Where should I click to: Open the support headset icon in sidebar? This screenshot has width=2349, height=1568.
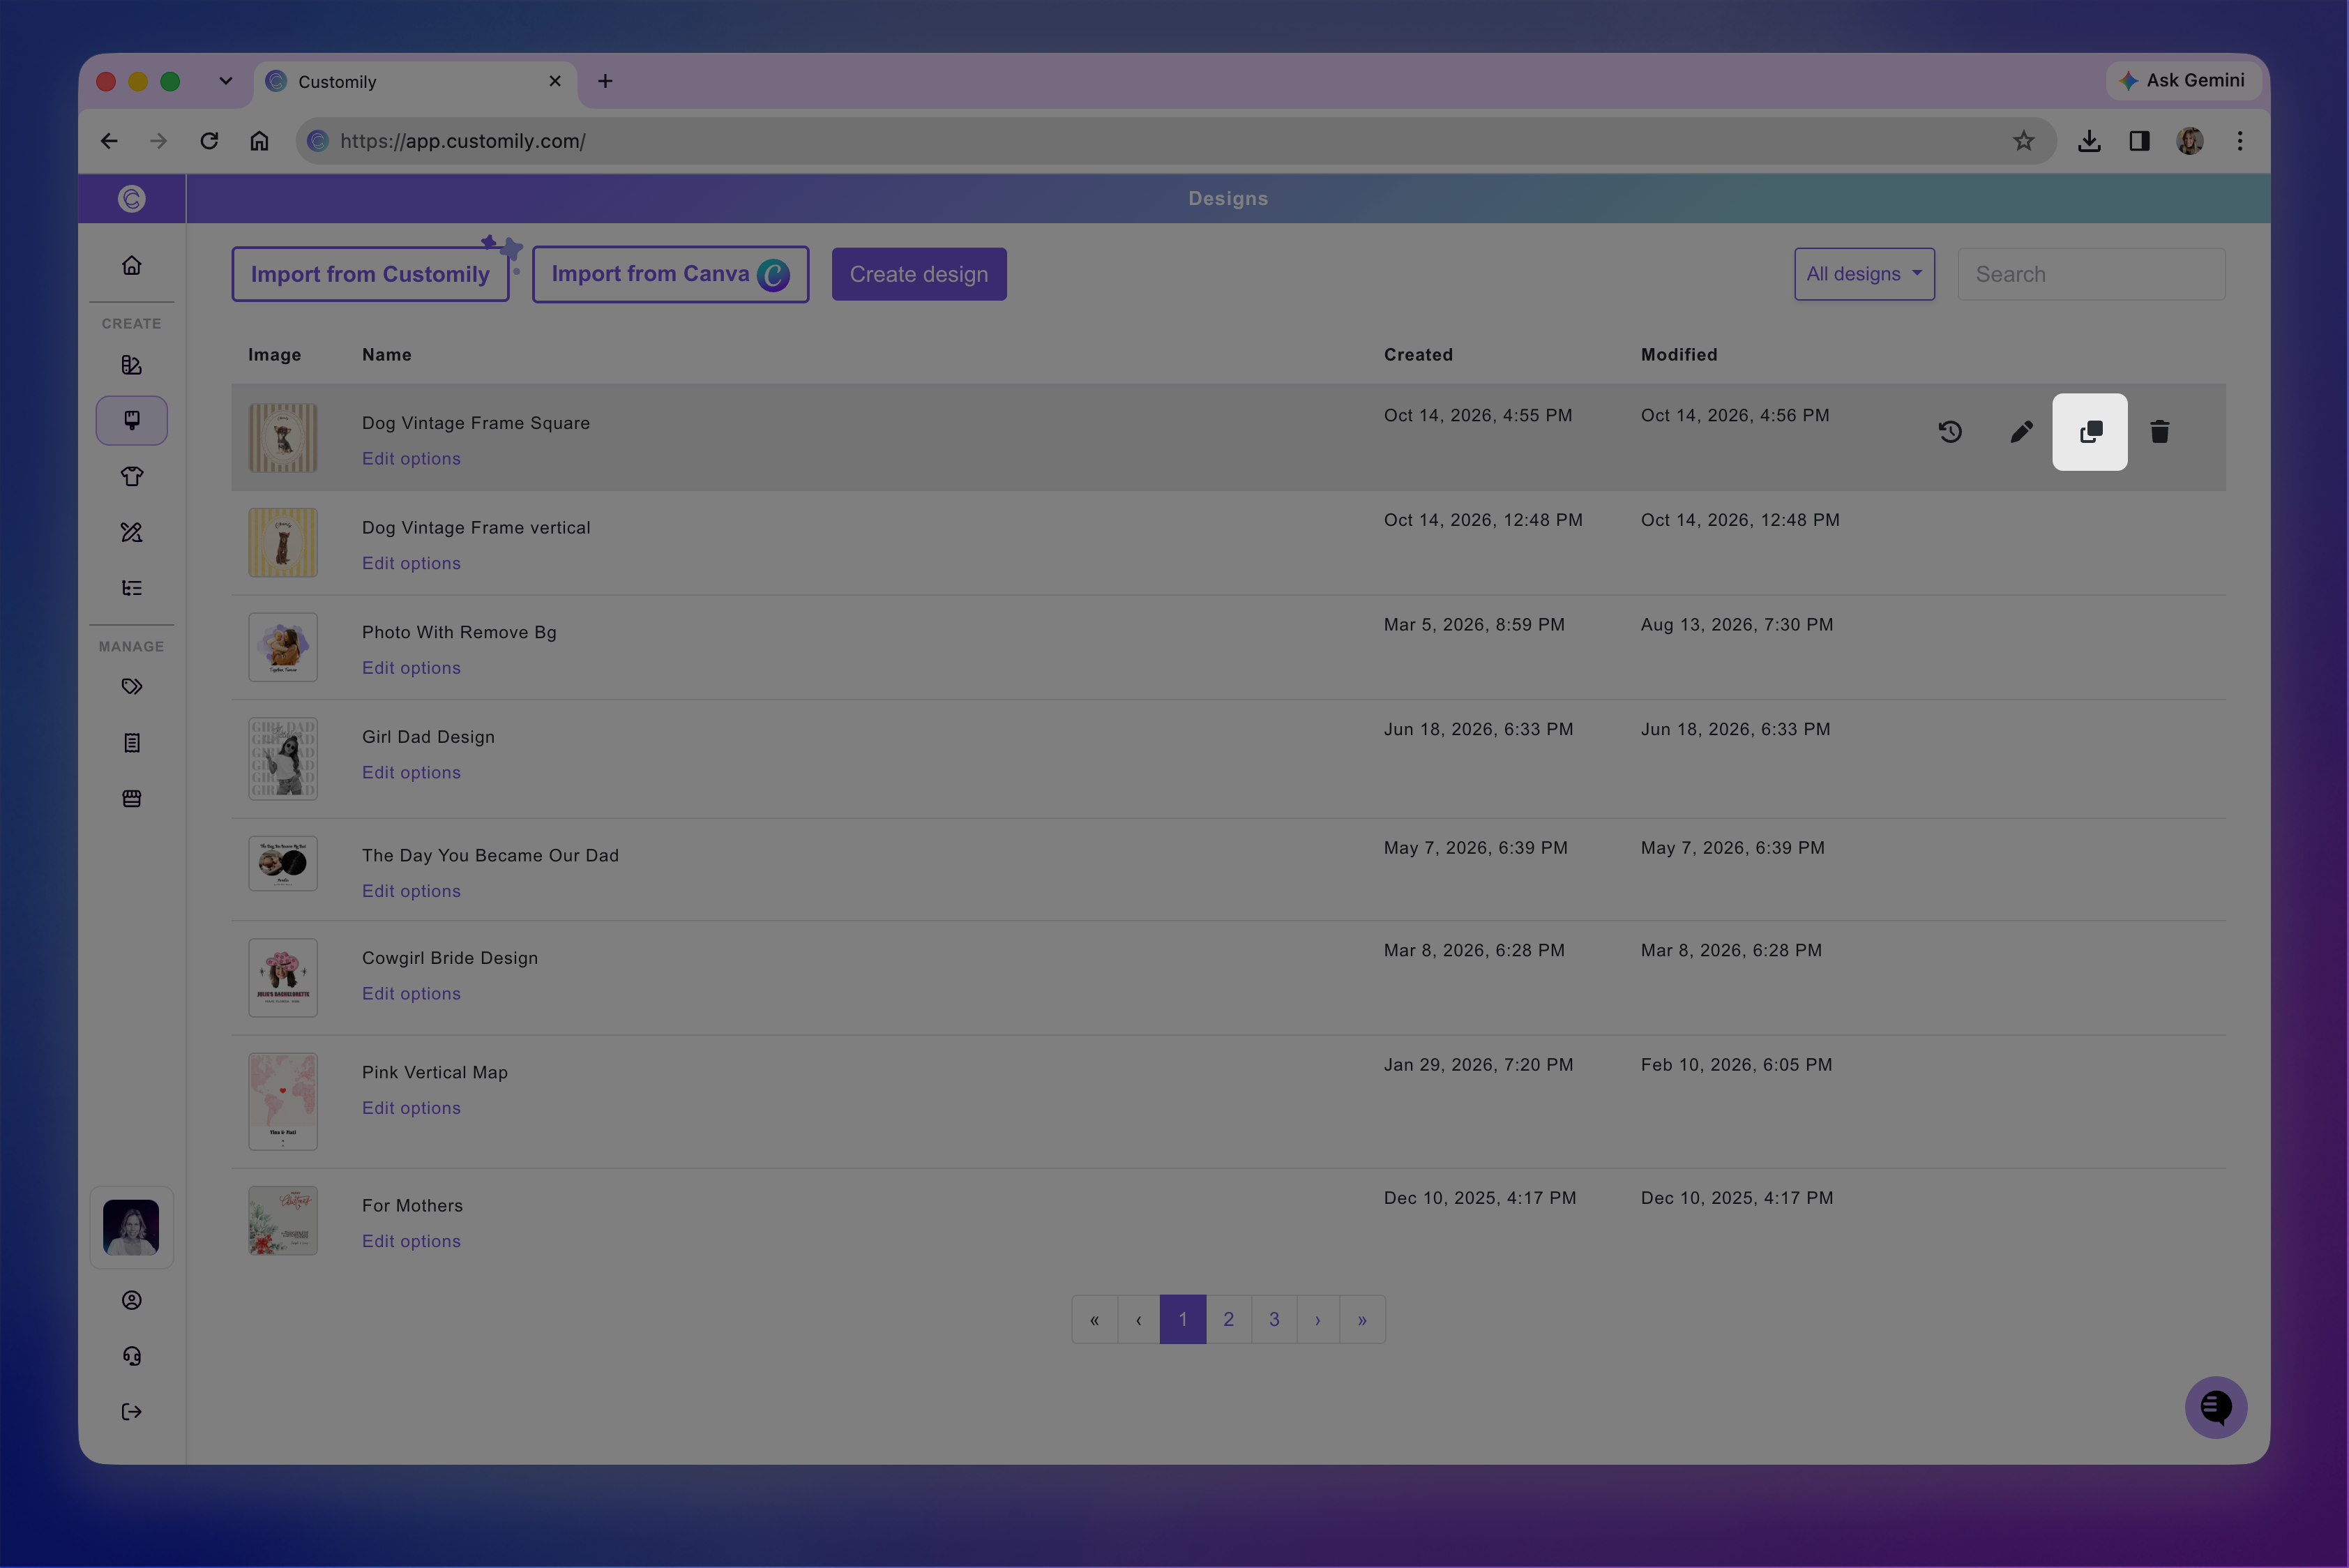132,1356
